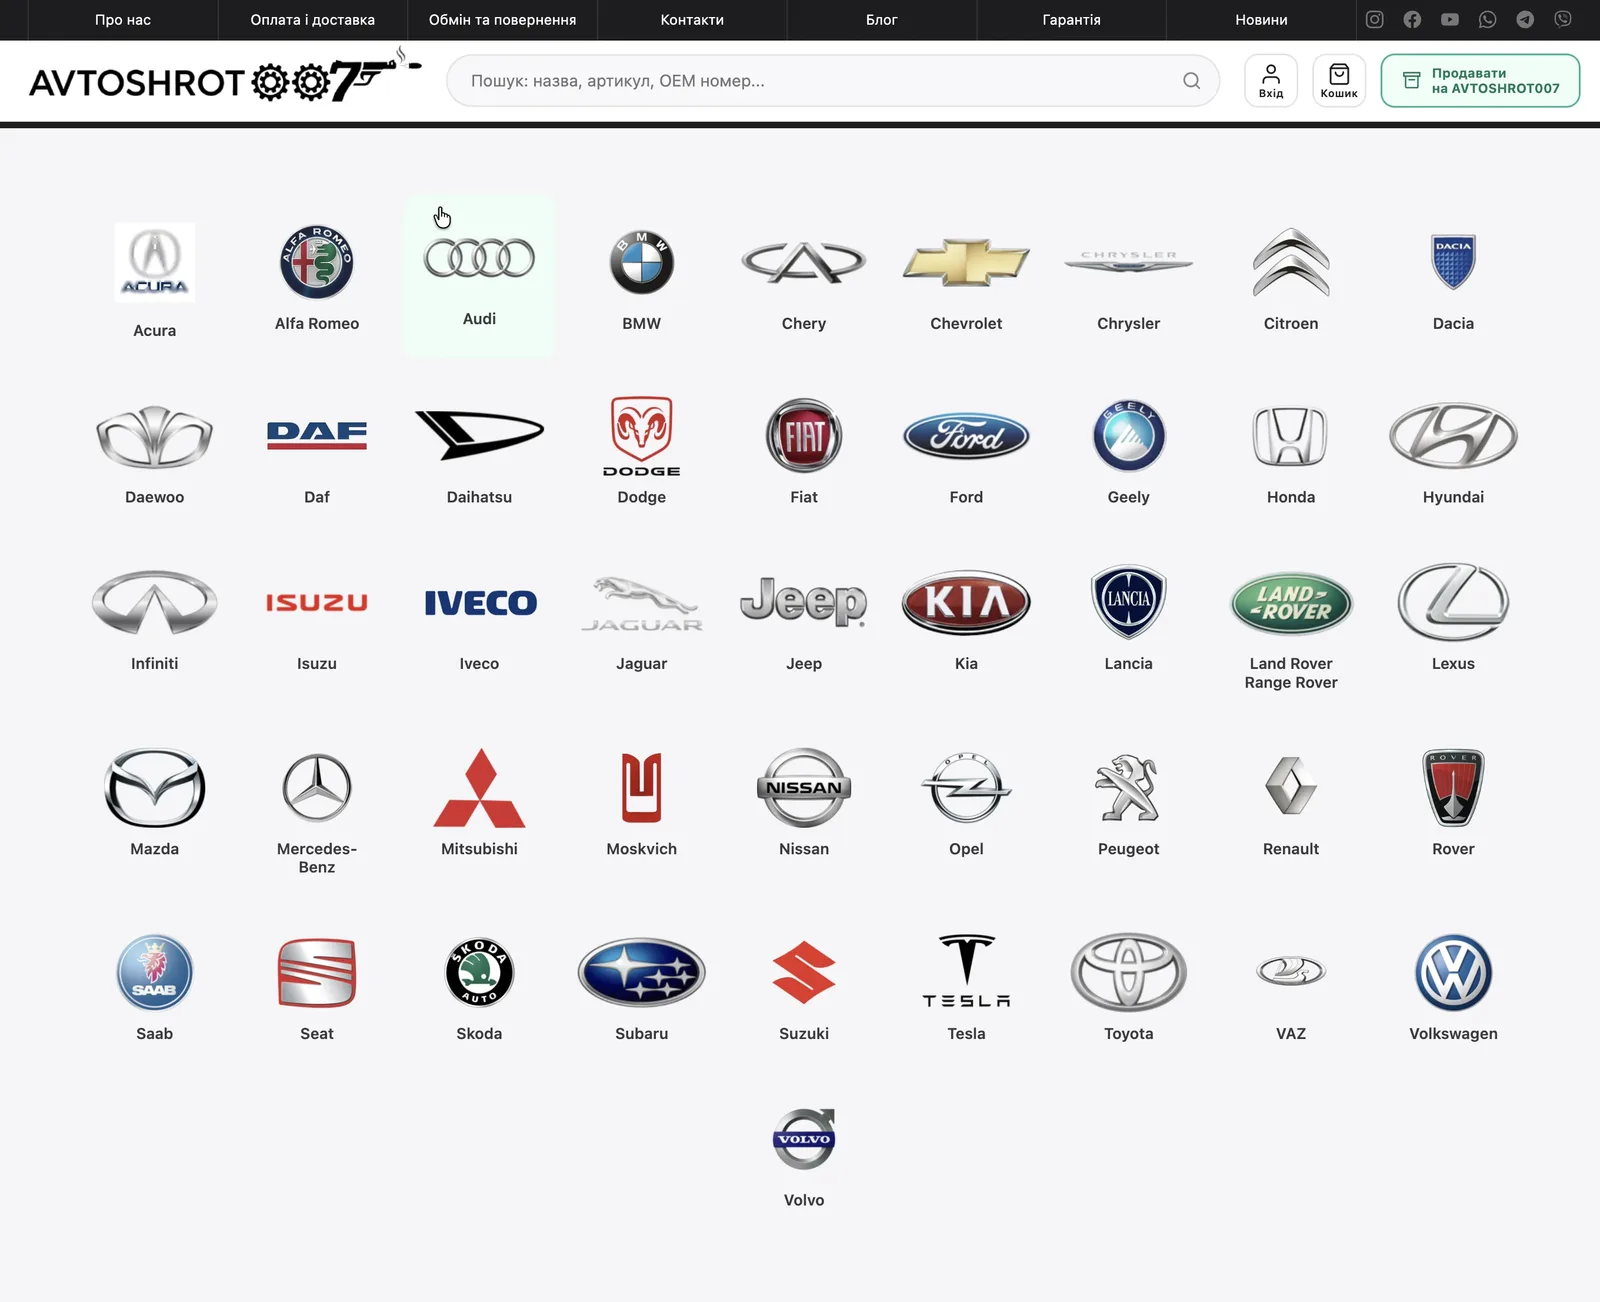Image resolution: width=1600 pixels, height=1302 pixels.
Task: Select the Kia brand logo
Action: [x=966, y=602]
